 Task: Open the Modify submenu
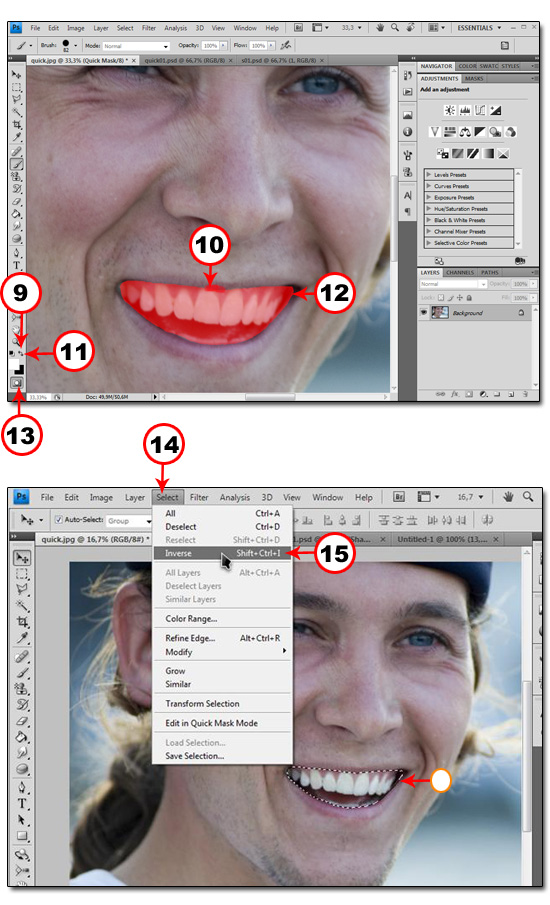(x=222, y=652)
